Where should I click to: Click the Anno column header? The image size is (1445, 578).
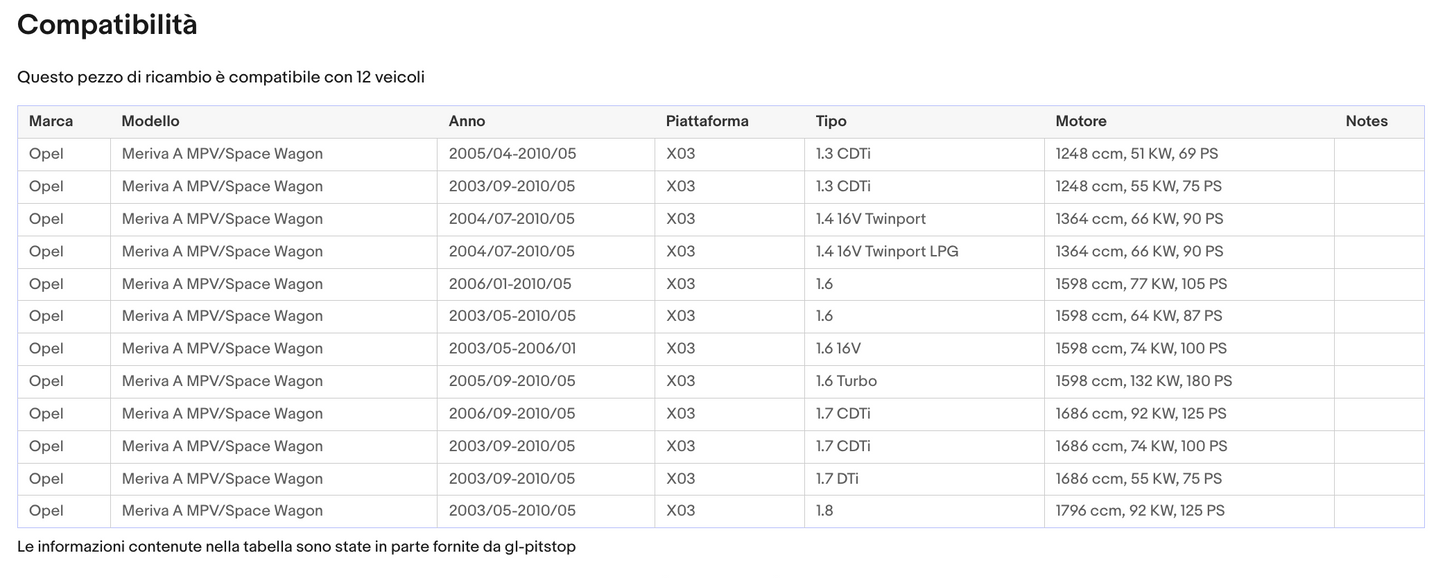[x=467, y=121]
